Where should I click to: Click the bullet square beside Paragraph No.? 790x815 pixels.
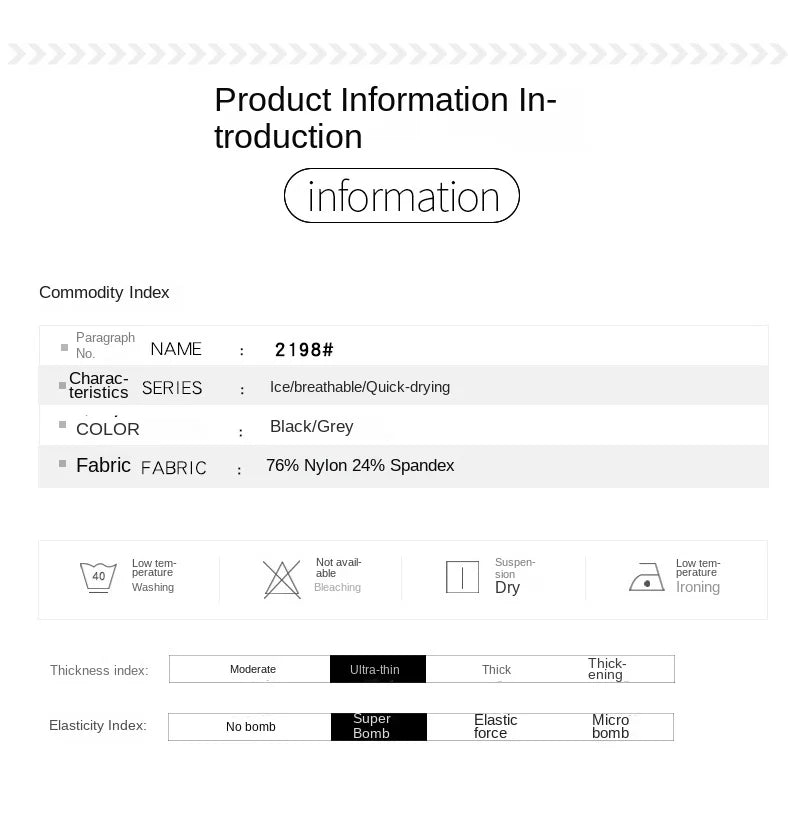(x=64, y=347)
